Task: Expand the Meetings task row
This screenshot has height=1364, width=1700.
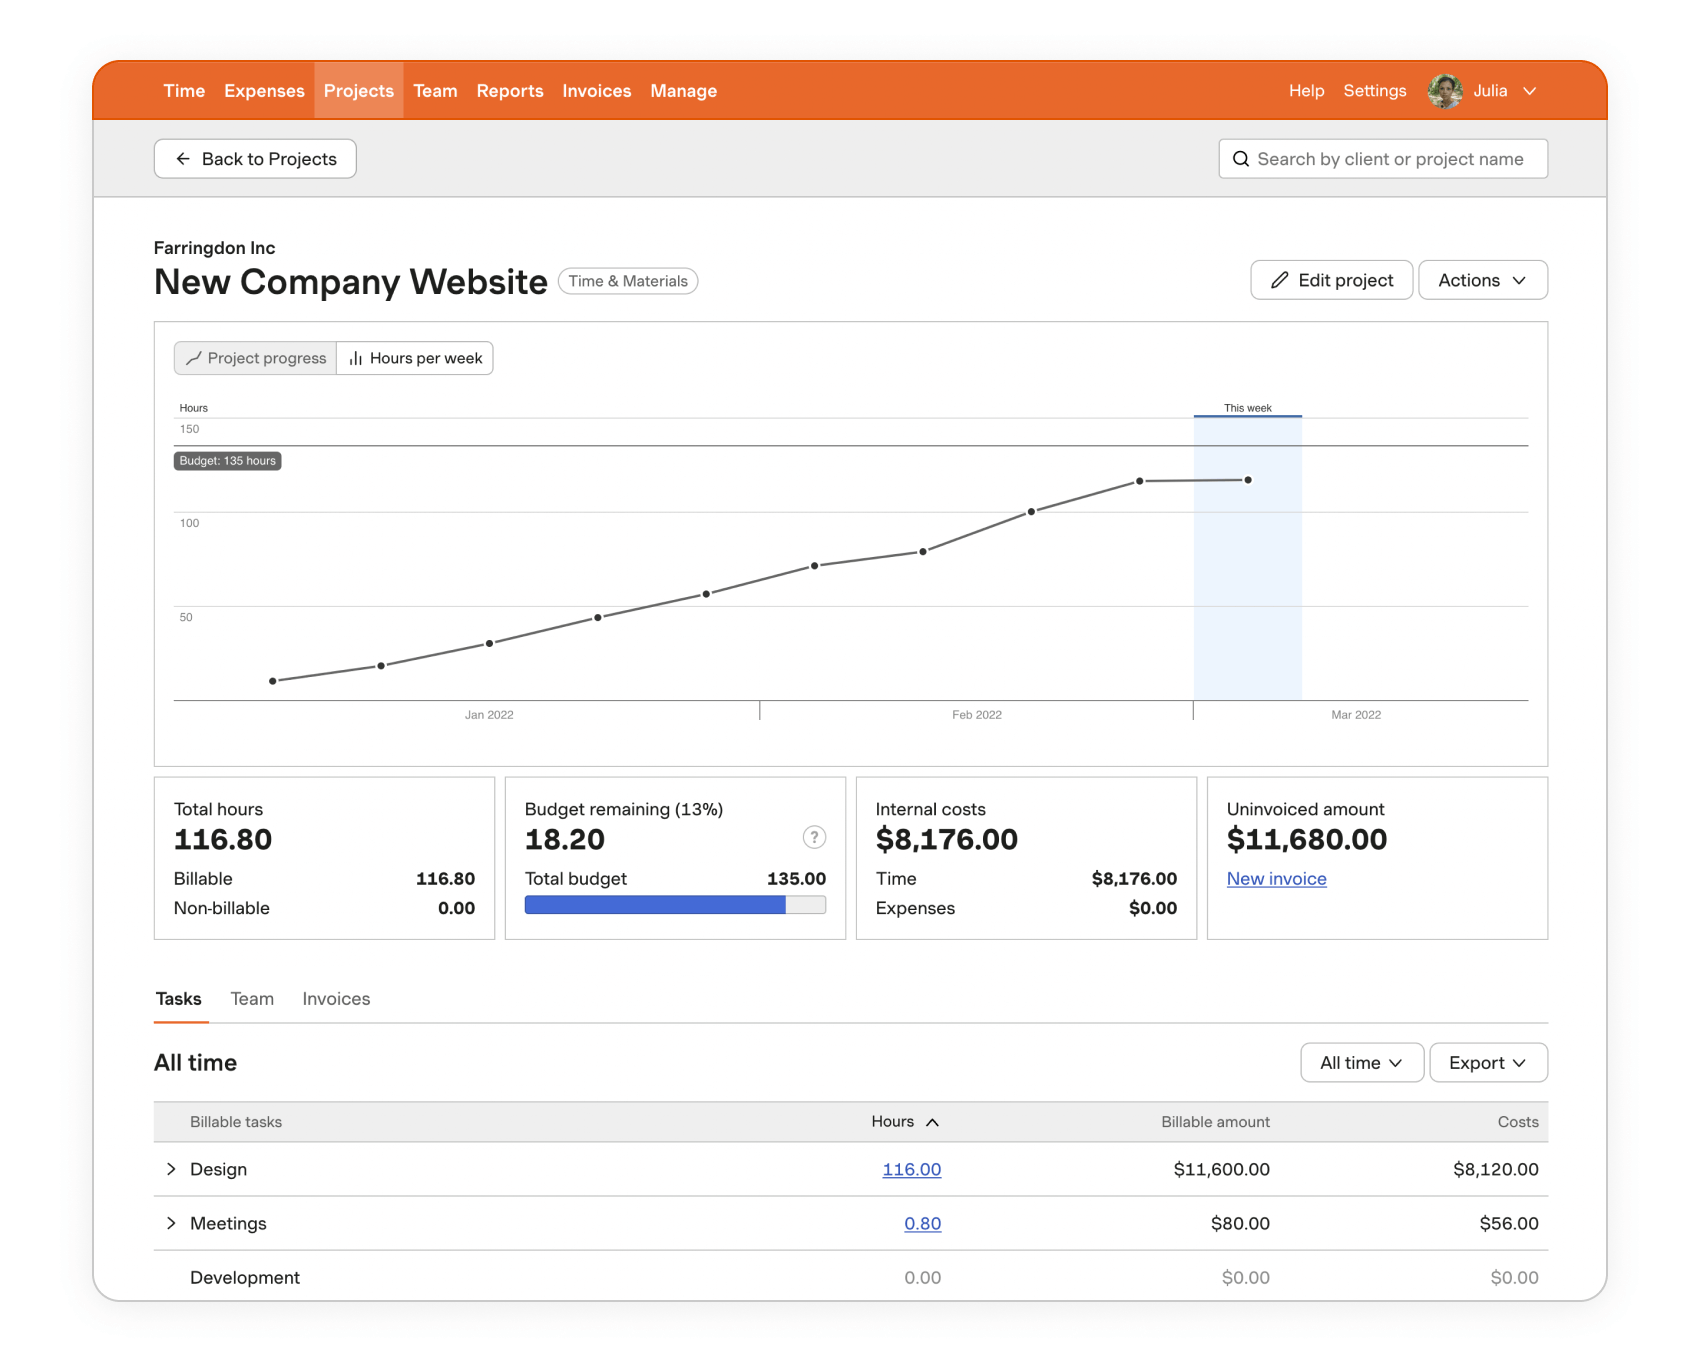Action: [x=170, y=1223]
